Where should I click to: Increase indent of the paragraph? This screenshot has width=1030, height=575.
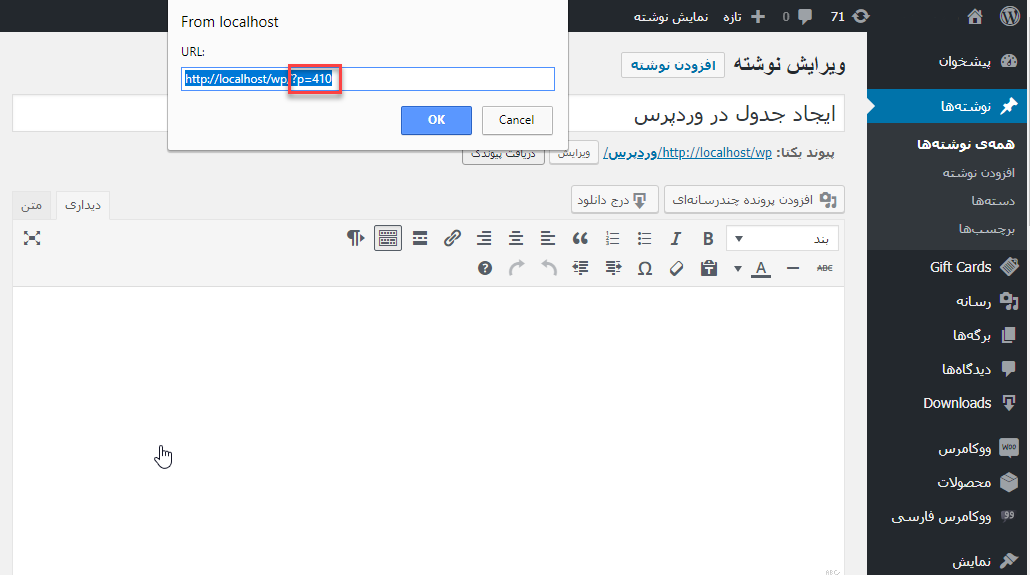click(580, 268)
